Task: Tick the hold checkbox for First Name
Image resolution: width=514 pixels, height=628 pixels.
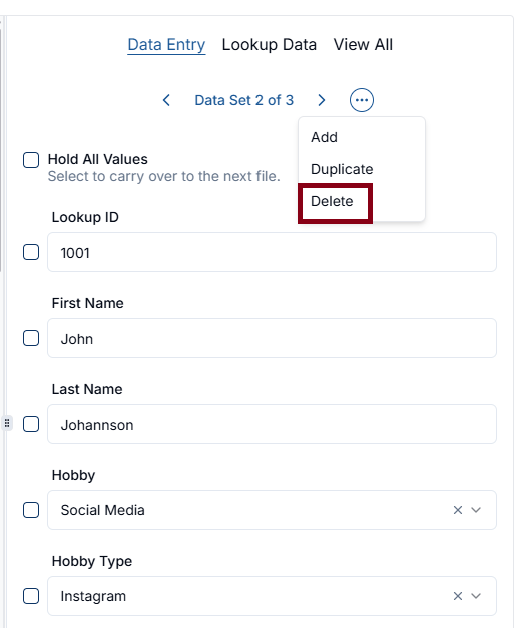Action: pyautogui.click(x=31, y=338)
